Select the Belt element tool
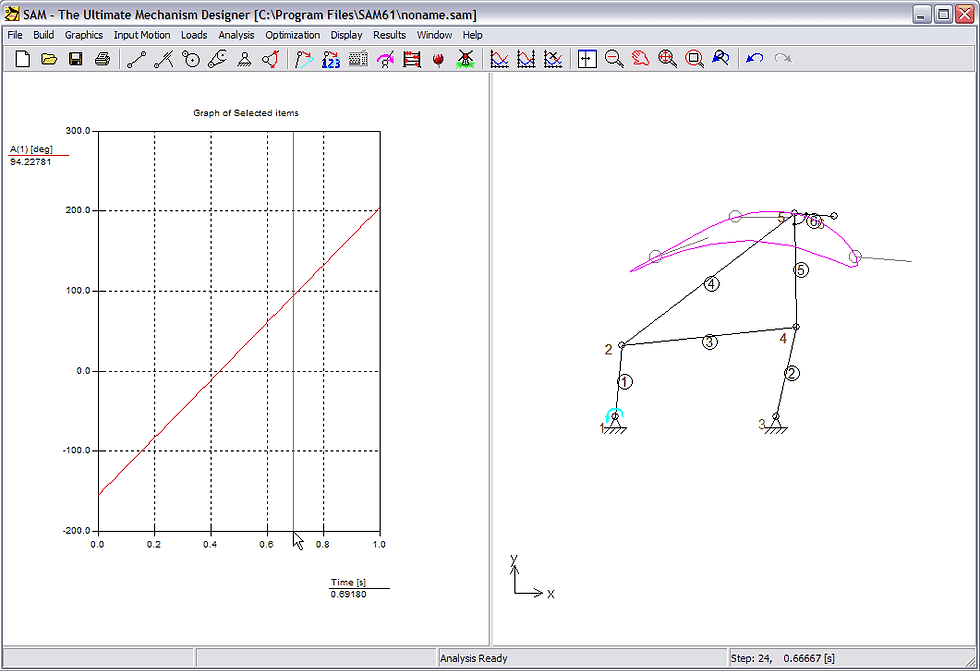 [218, 59]
